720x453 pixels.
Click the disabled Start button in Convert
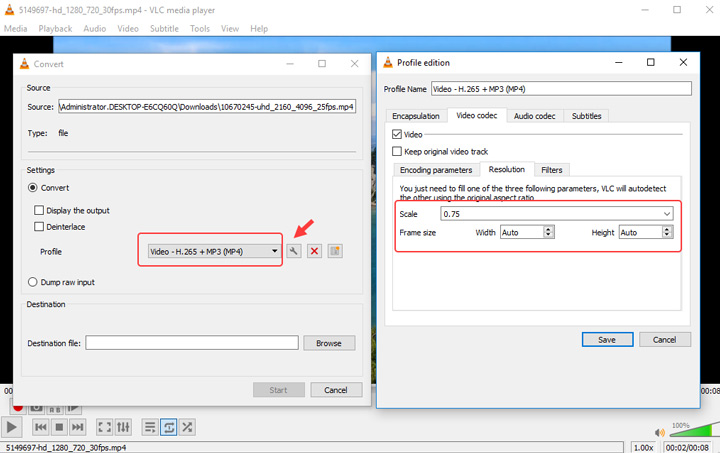pos(278,390)
